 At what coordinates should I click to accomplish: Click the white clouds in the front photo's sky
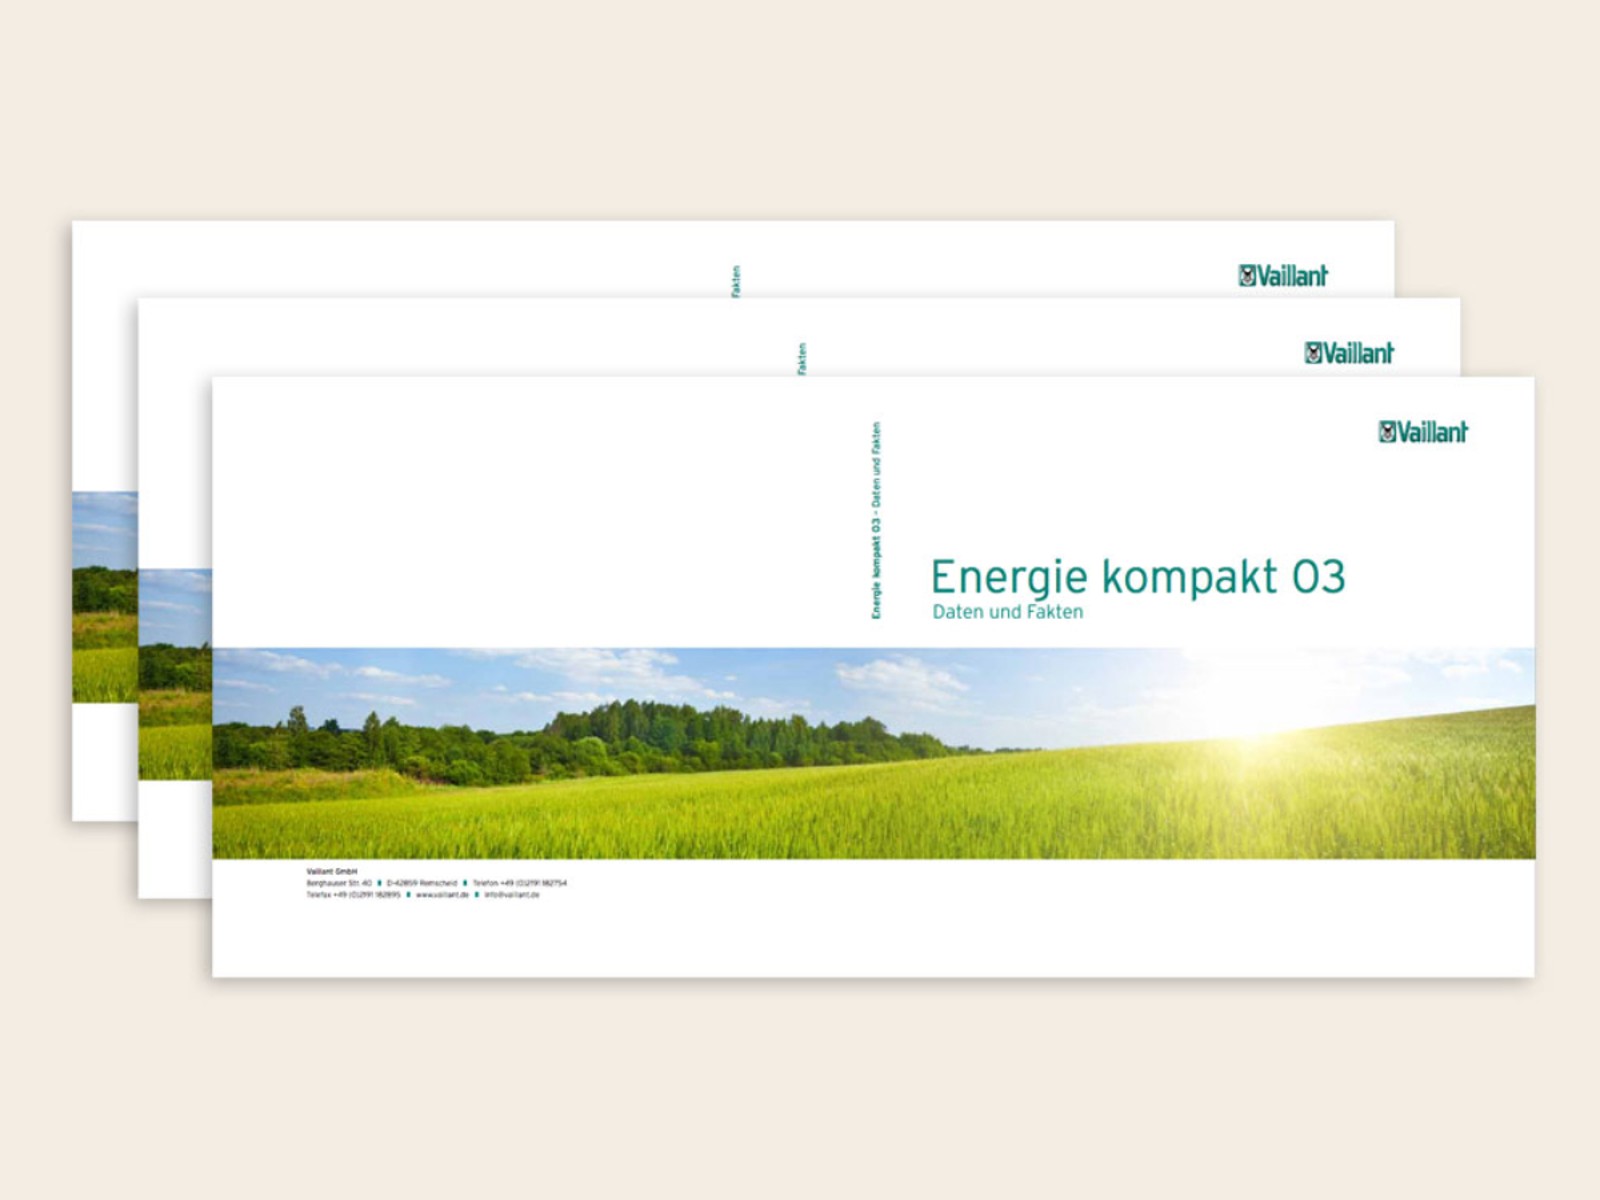(900, 678)
